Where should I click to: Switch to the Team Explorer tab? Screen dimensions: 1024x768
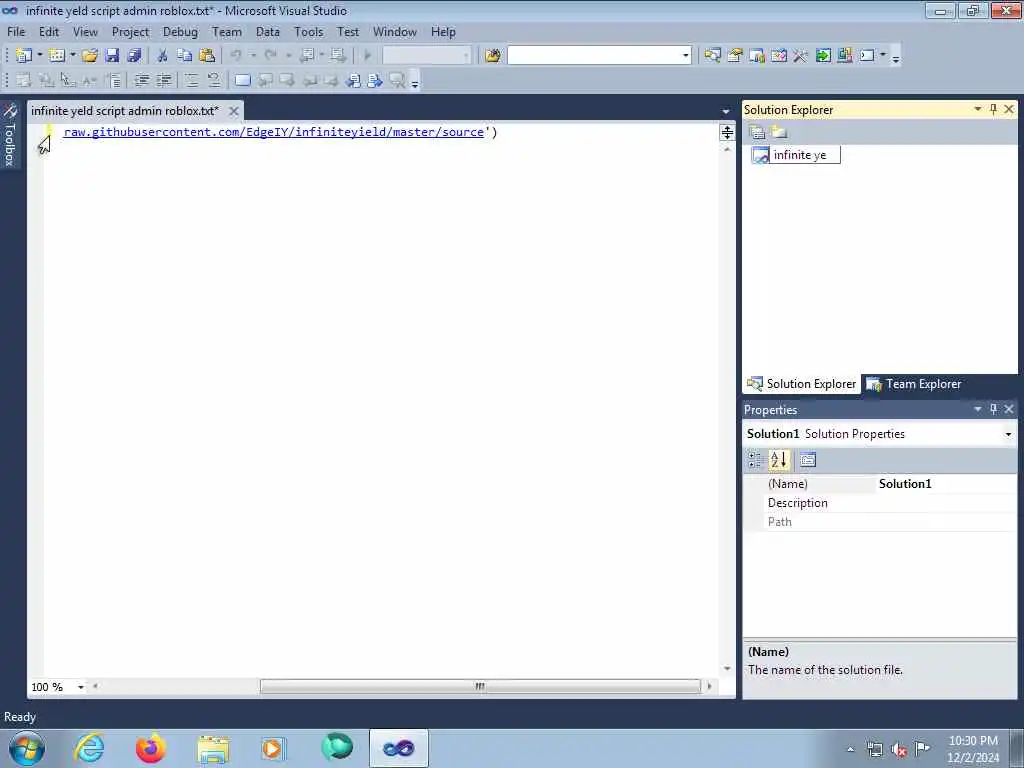[914, 384]
